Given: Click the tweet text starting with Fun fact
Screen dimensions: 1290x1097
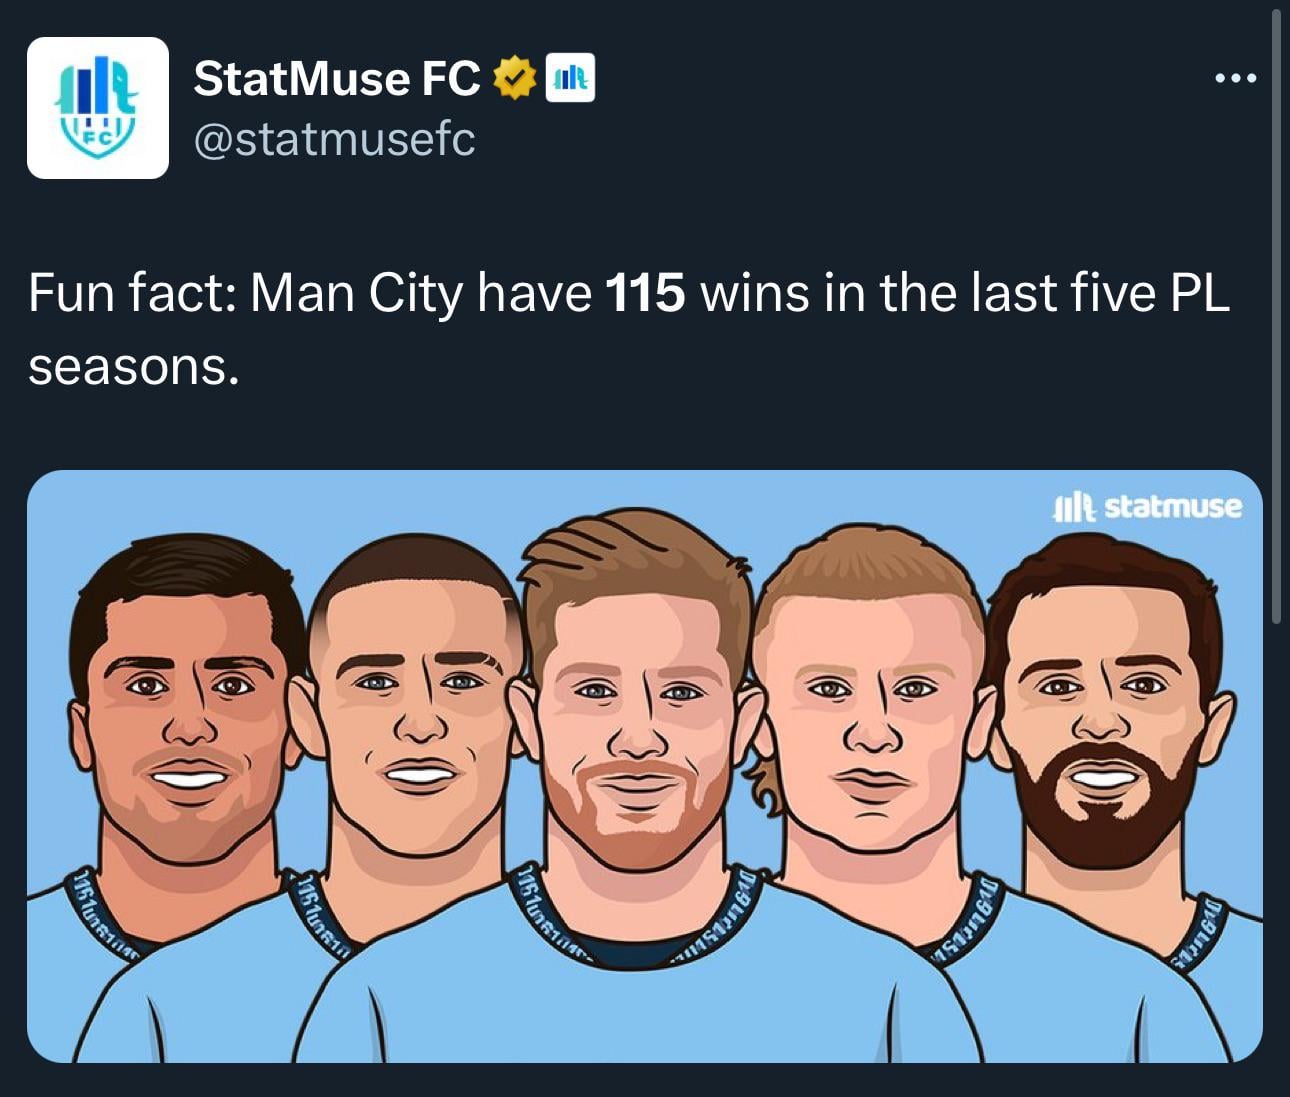Looking at the screenshot, I should (629, 330).
